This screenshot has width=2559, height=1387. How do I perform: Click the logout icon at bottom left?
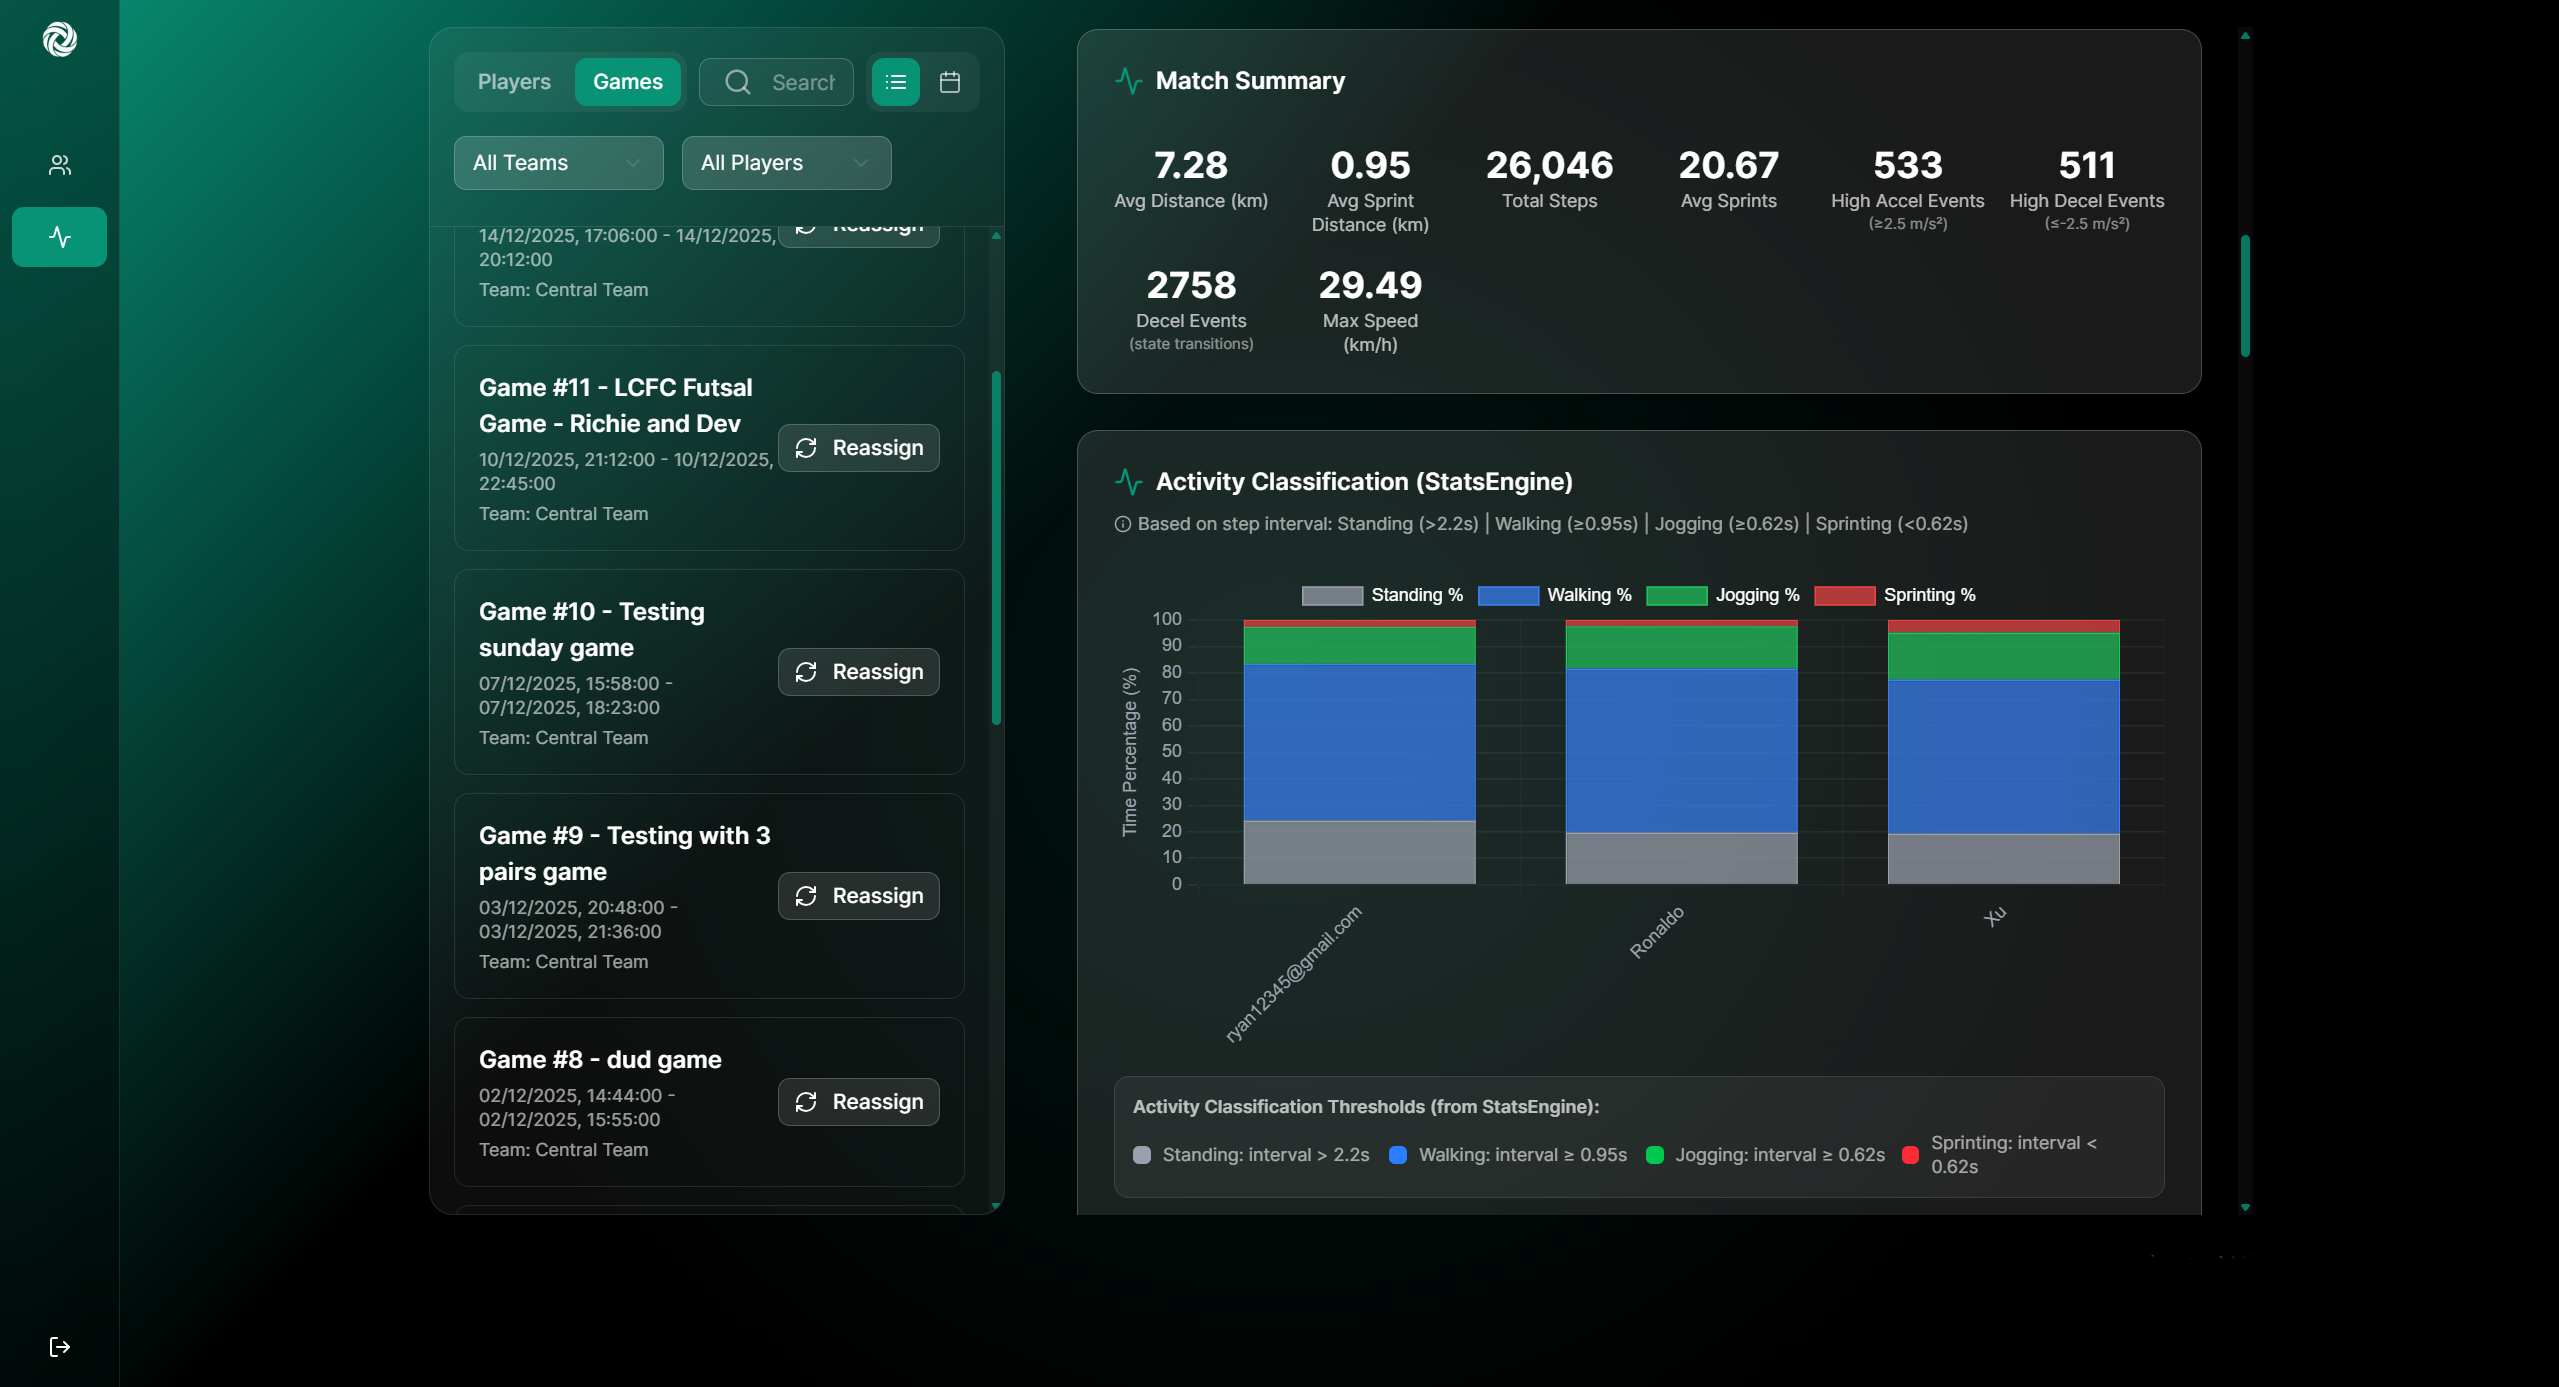[59, 1346]
